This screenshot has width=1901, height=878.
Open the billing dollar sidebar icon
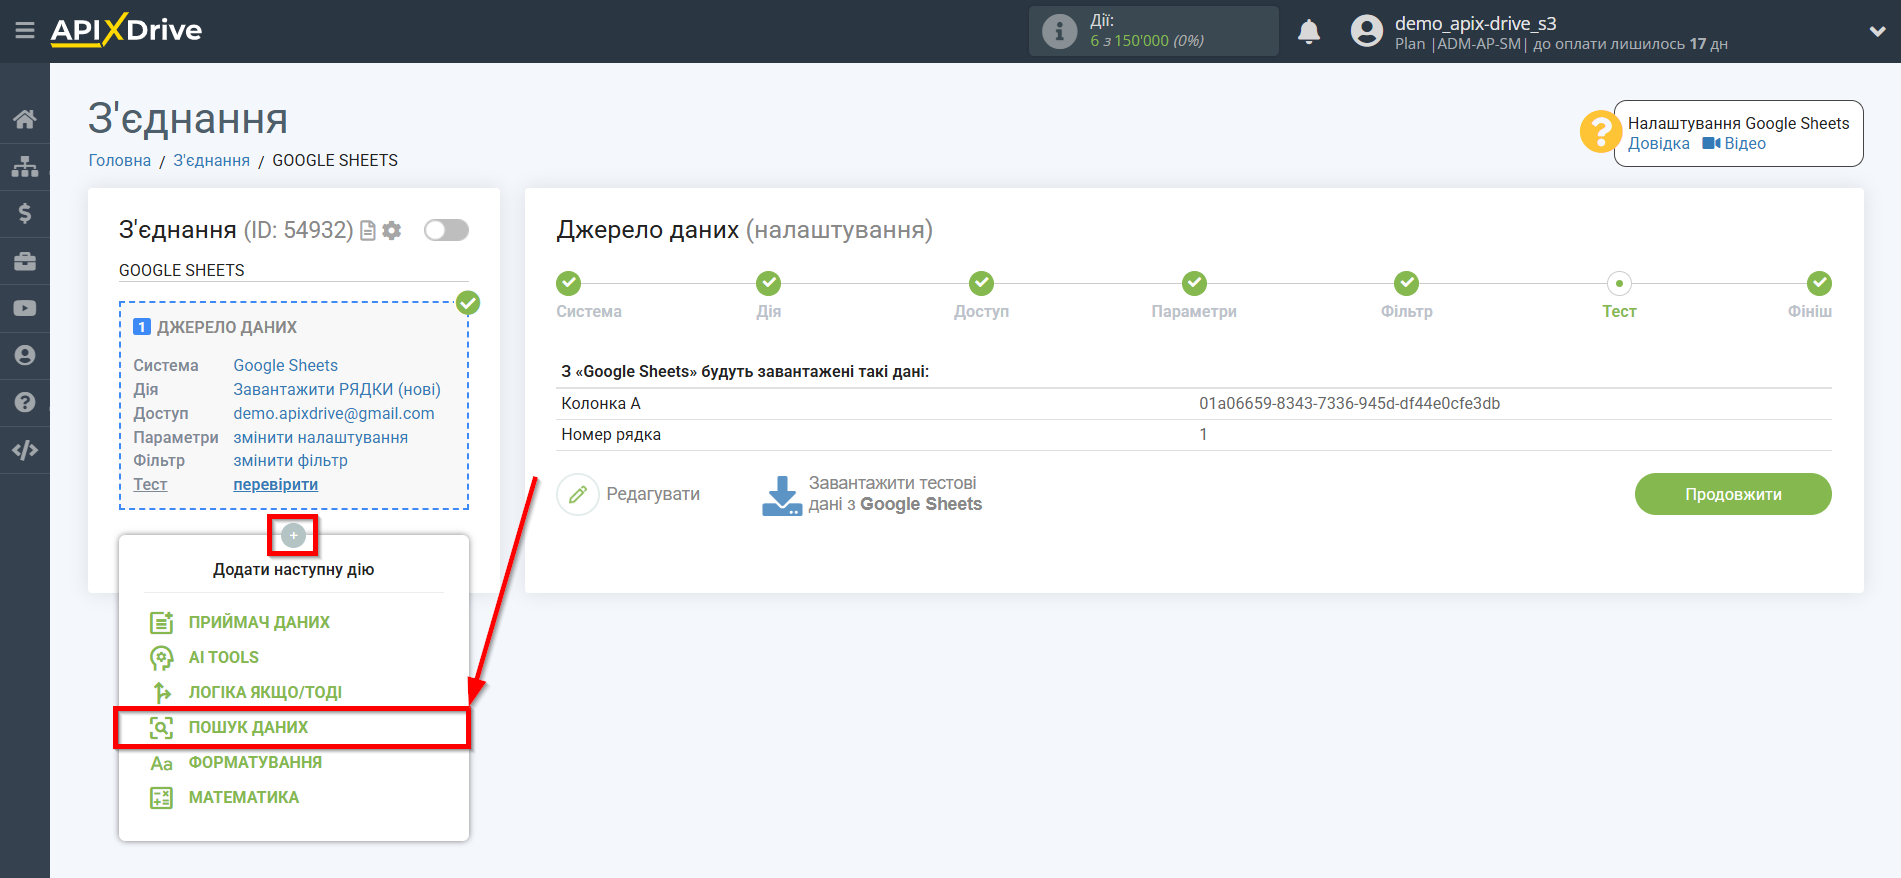[25, 213]
